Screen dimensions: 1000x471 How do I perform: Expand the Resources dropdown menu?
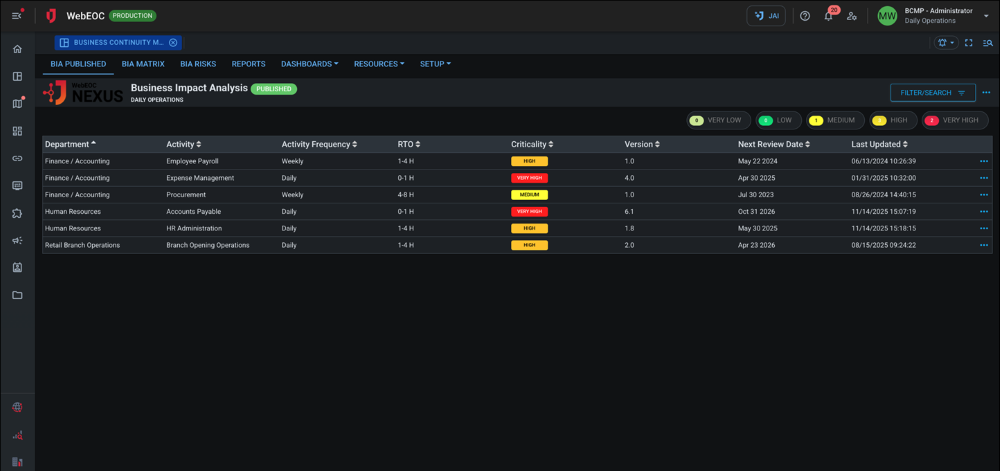[x=379, y=64]
